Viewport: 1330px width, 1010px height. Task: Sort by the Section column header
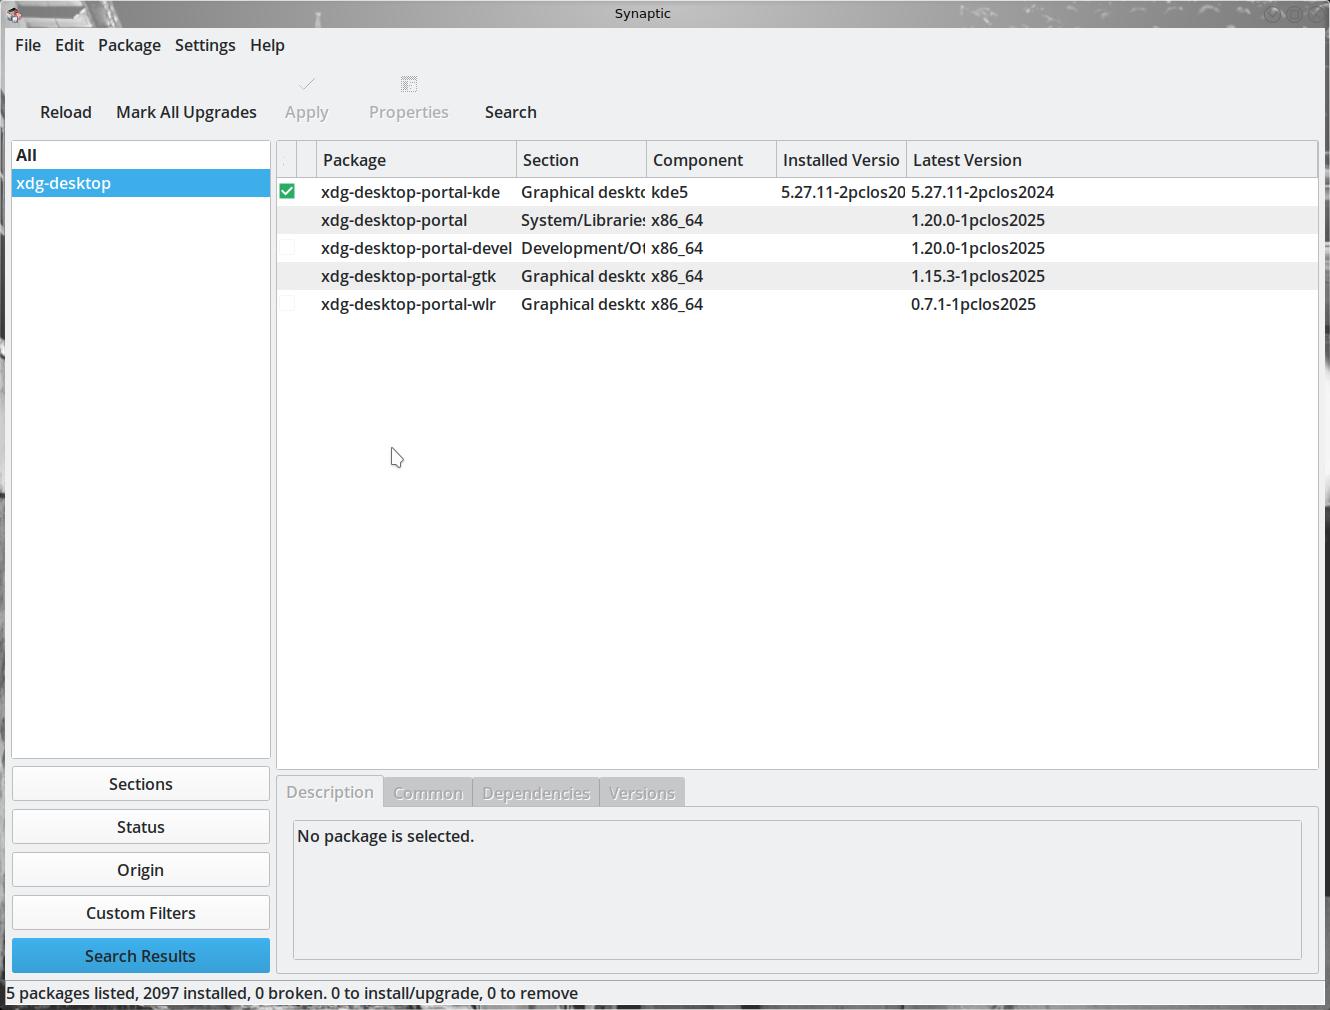(582, 160)
